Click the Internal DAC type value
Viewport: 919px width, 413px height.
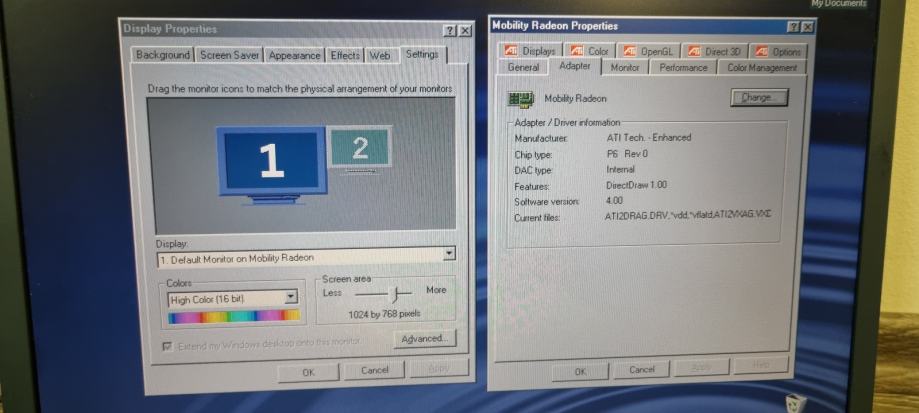pyautogui.click(x=620, y=169)
